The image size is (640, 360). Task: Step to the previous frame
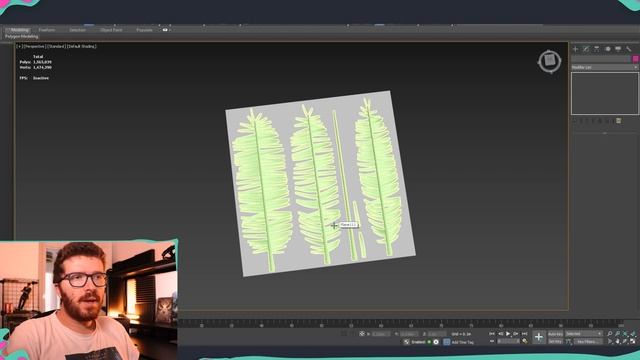(500, 334)
